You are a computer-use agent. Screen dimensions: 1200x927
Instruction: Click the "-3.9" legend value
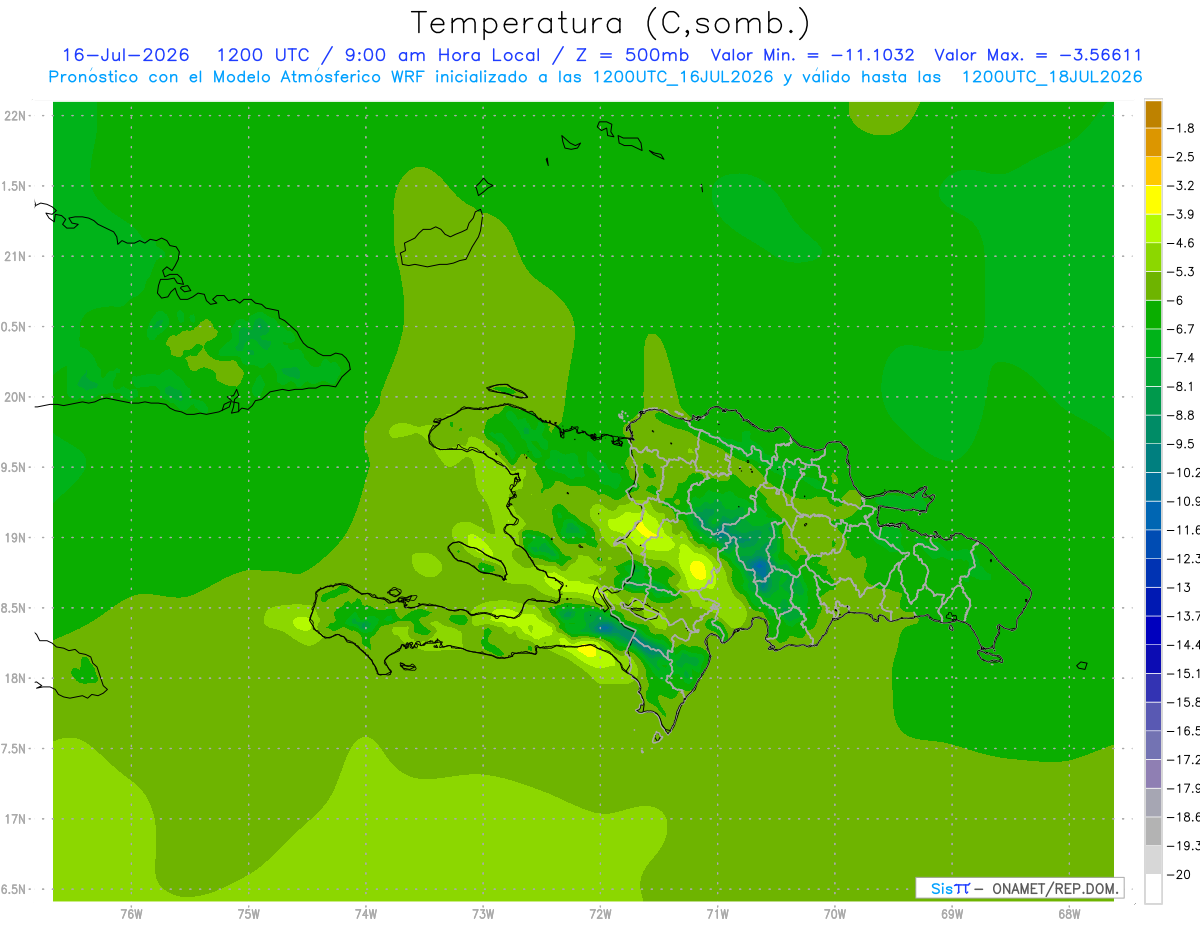click(1181, 214)
